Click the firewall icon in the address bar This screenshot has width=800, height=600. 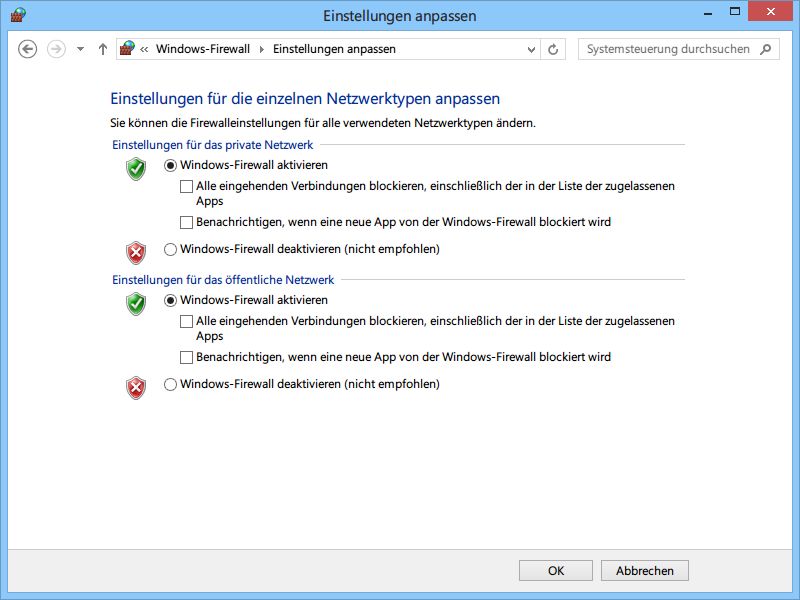127,48
